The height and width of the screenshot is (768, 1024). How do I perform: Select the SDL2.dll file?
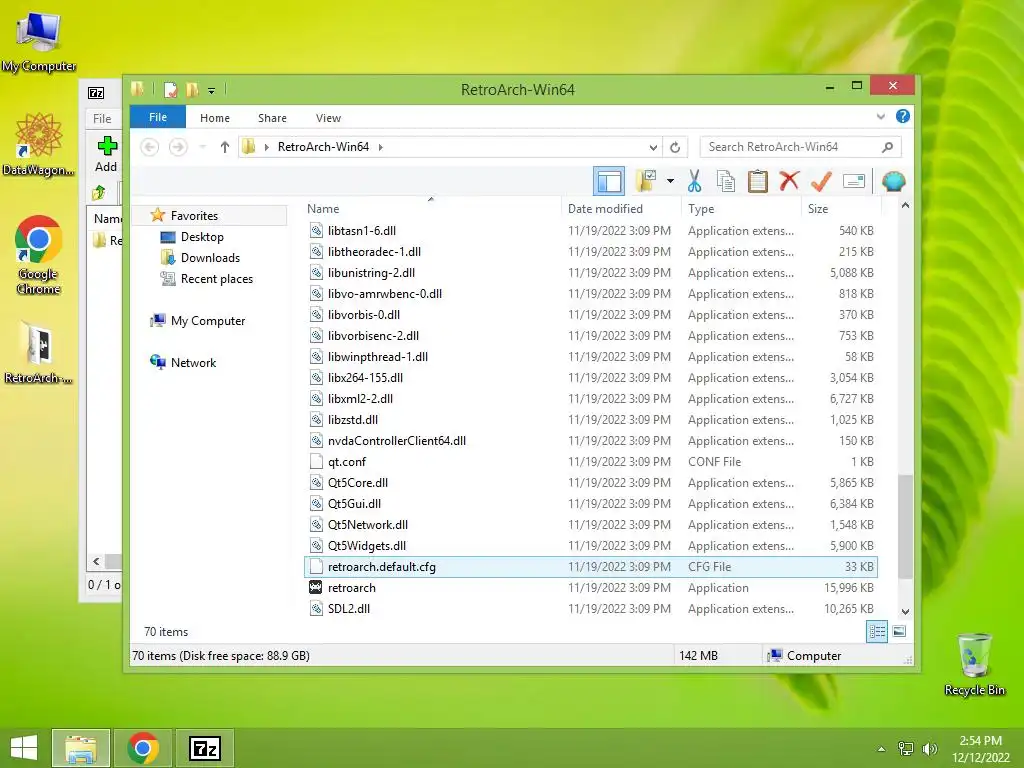pos(591,609)
